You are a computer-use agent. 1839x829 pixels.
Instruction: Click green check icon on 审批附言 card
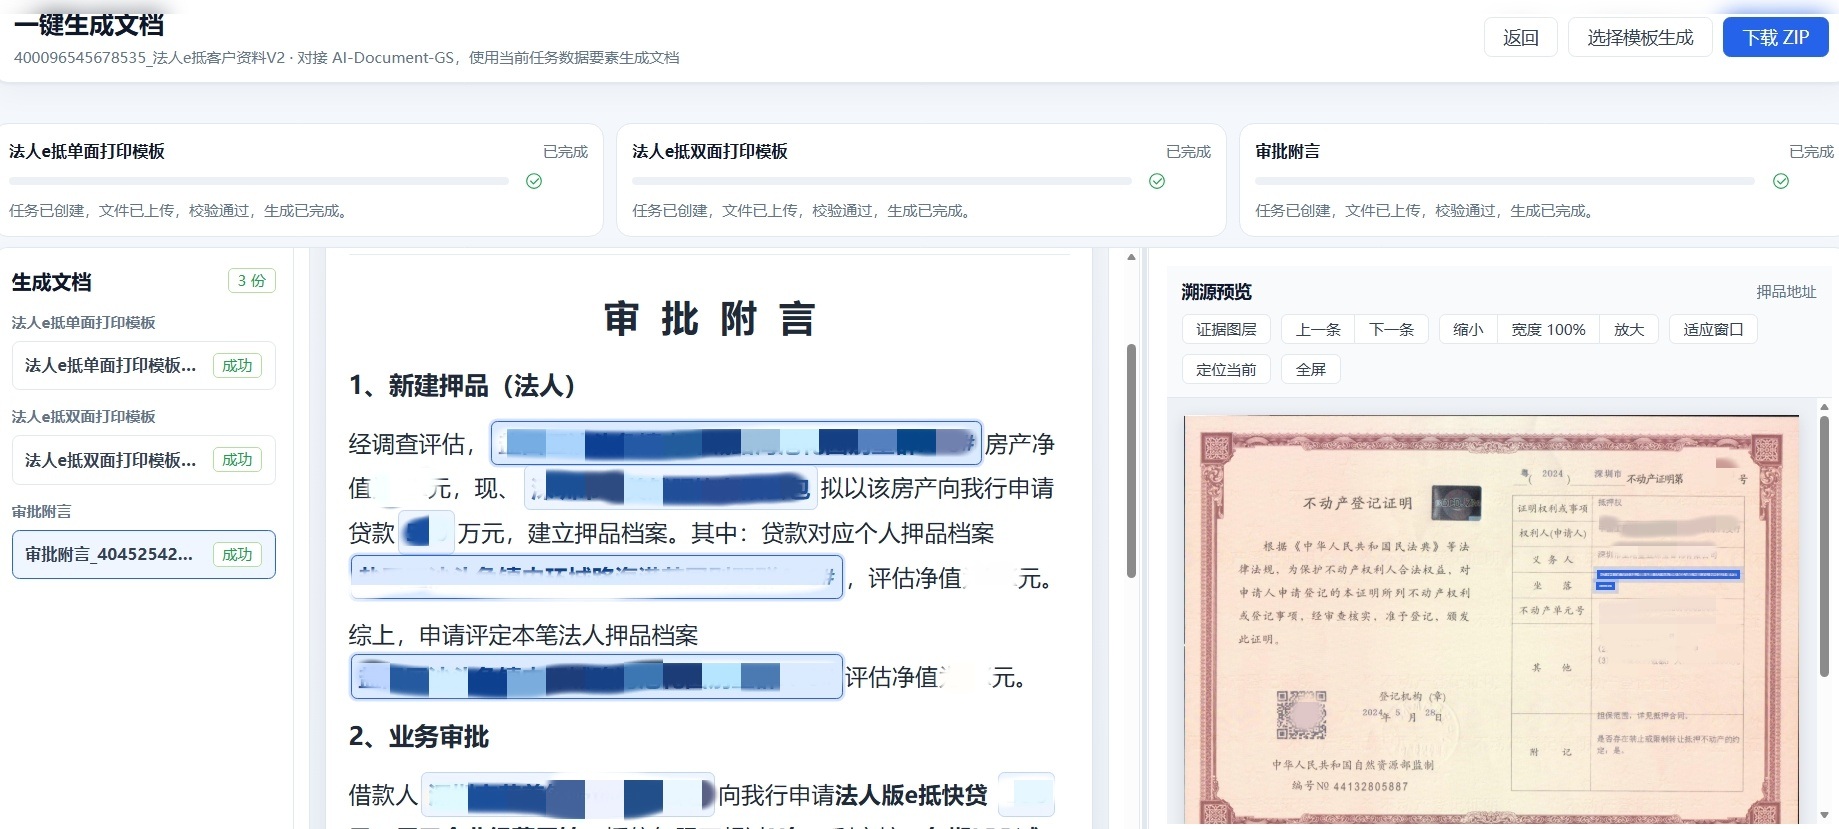coord(1781,181)
